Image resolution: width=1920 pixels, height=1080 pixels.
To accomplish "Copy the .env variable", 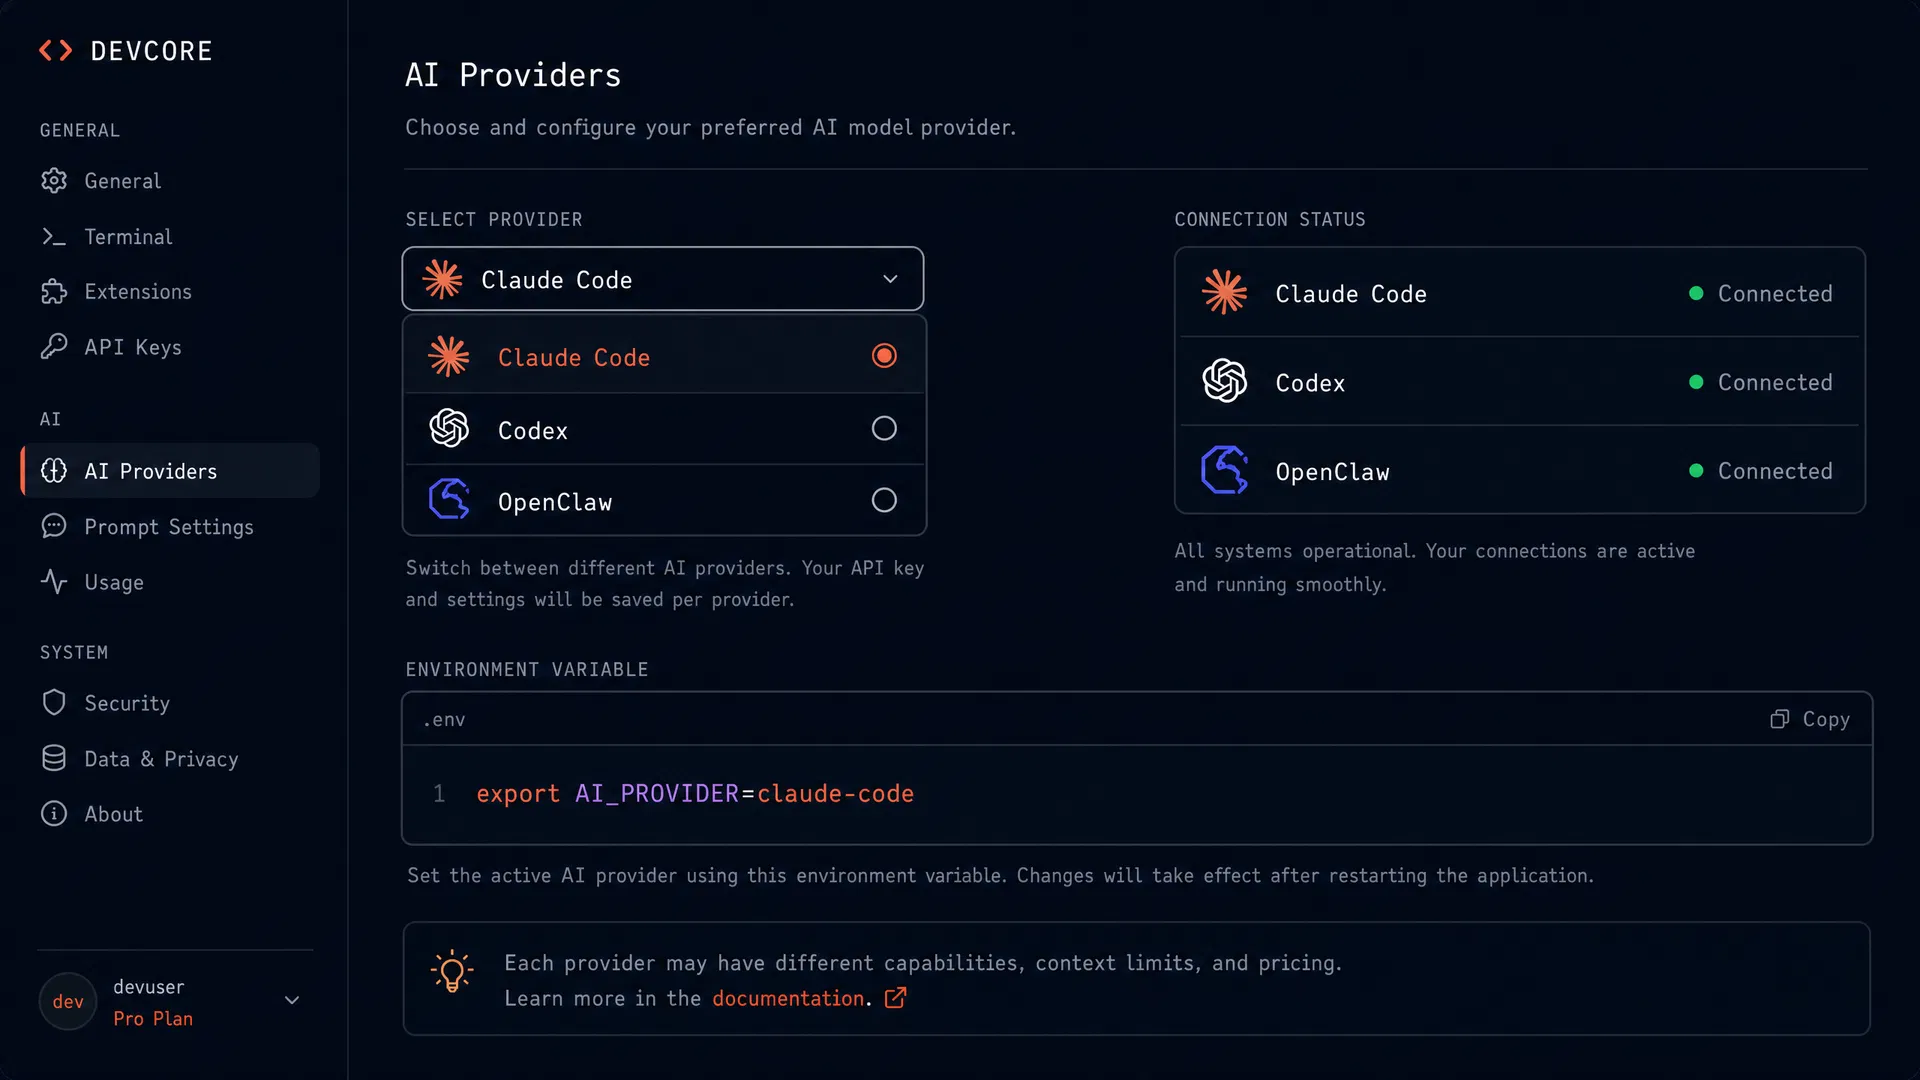I will click(x=1810, y=719).
